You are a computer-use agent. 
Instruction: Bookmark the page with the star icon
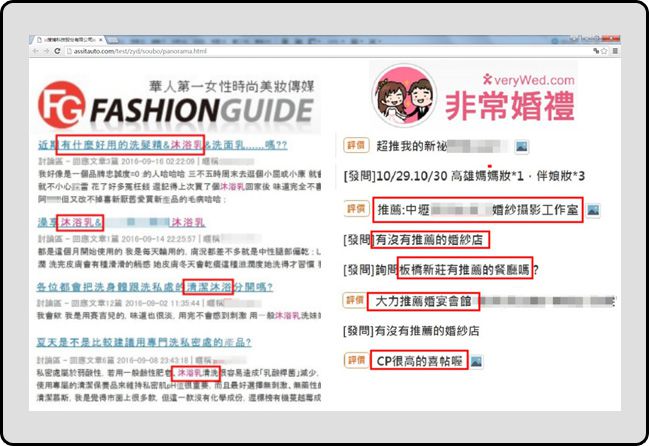pyautogui.click(x=605, y=51)
